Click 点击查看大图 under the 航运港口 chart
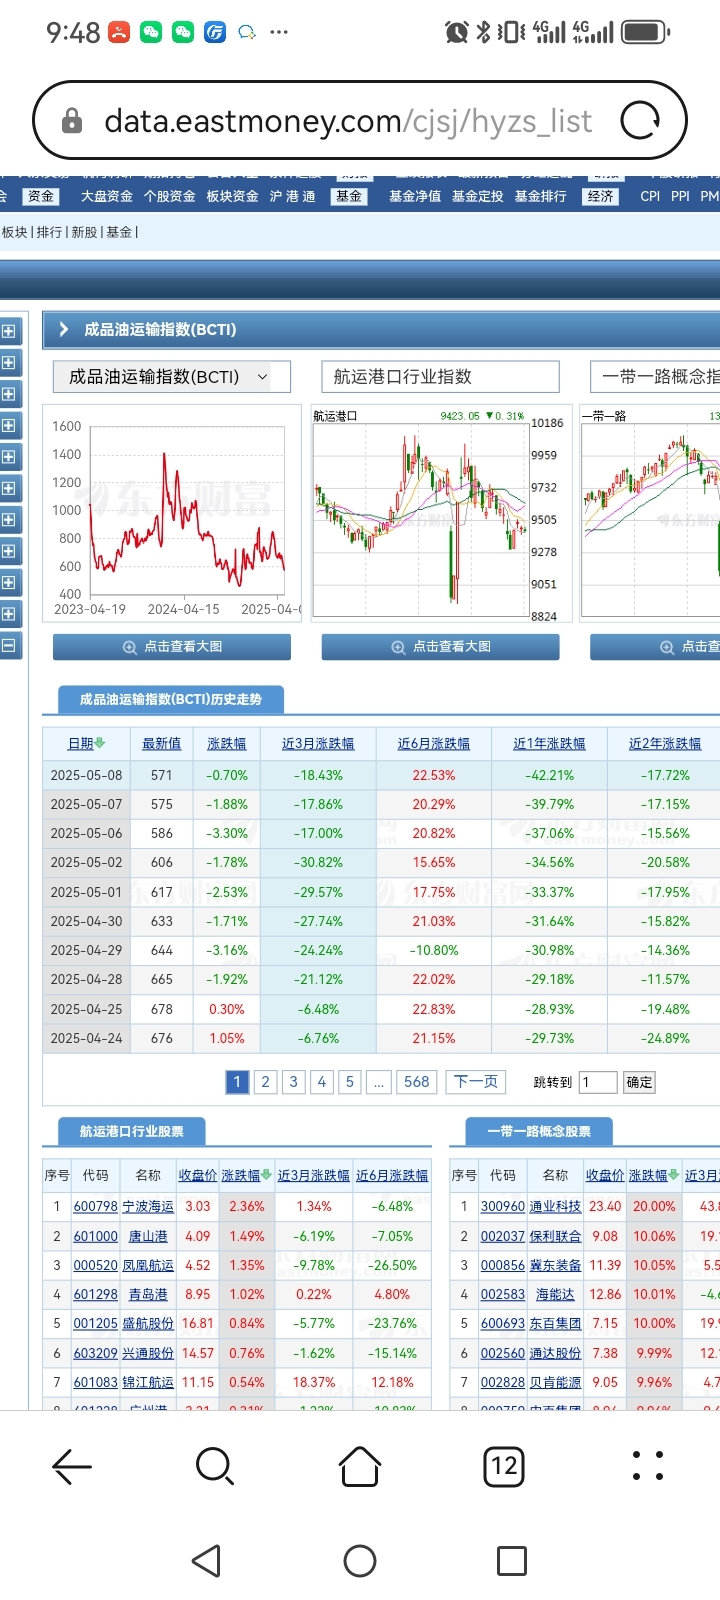The width and height of the screenshot is (720, 1600). (x=440, y=647)
